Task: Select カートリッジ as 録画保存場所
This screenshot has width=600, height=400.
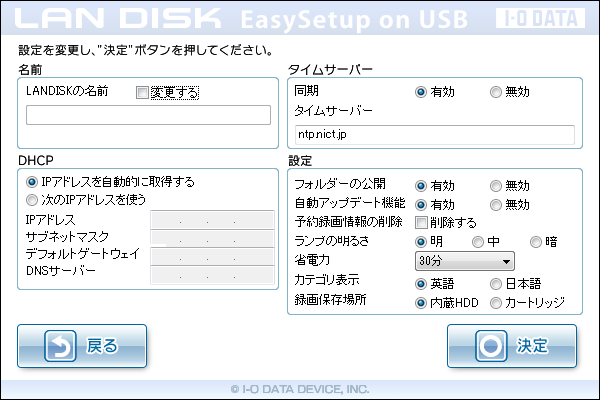Action: [x=497, y=302]
